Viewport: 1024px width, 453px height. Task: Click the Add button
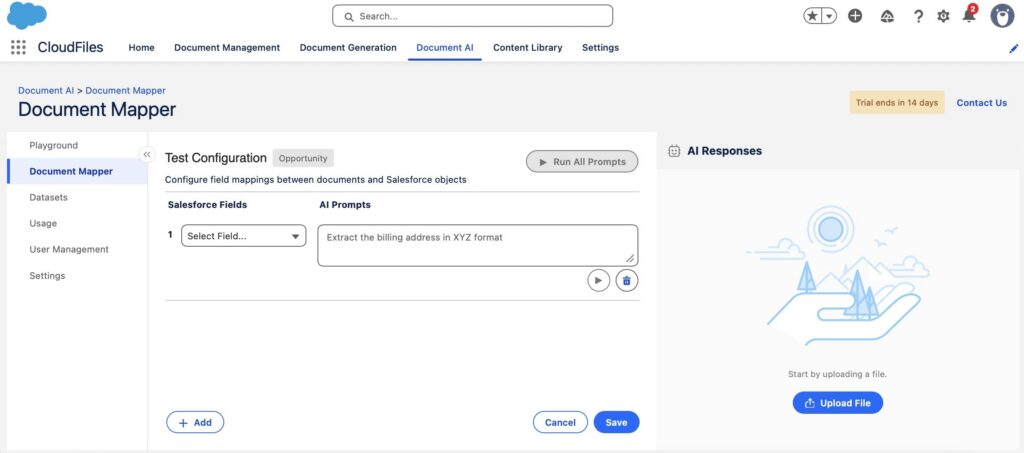click(x=195, y=422)
